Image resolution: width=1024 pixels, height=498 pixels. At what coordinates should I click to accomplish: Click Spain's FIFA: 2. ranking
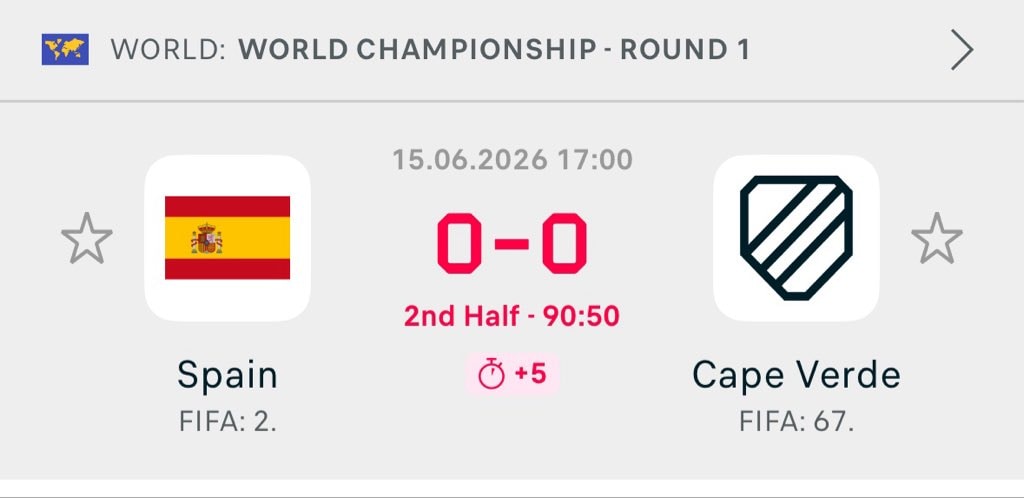[227, 421]
